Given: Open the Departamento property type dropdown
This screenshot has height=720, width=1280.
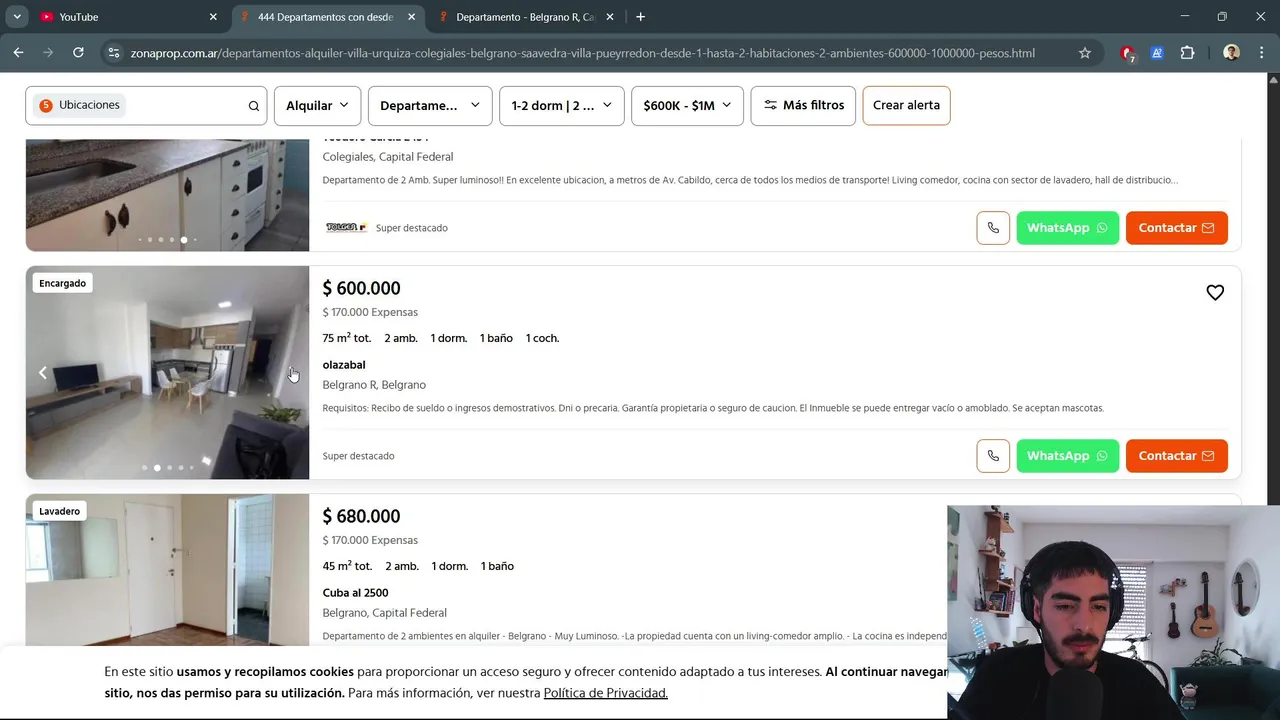Looking at the screenshot, I should click(430, 105).
